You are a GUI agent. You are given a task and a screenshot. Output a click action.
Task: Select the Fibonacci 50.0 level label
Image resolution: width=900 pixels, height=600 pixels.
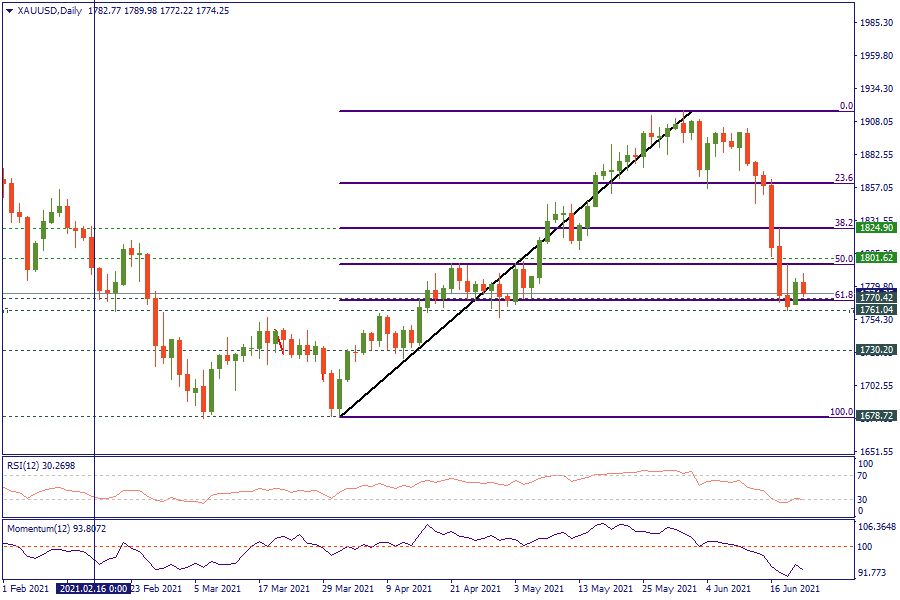point(843,258)
